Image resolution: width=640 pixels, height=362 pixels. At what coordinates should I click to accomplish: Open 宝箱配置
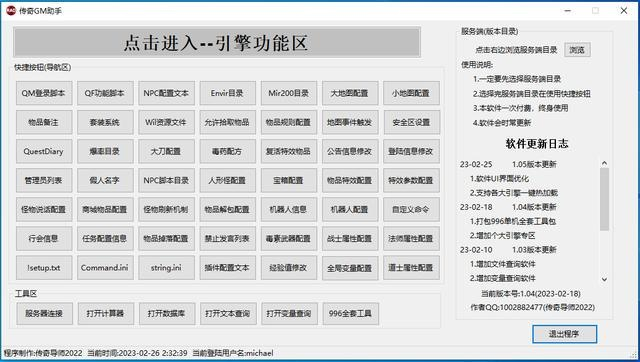click(x=289, y=180)
